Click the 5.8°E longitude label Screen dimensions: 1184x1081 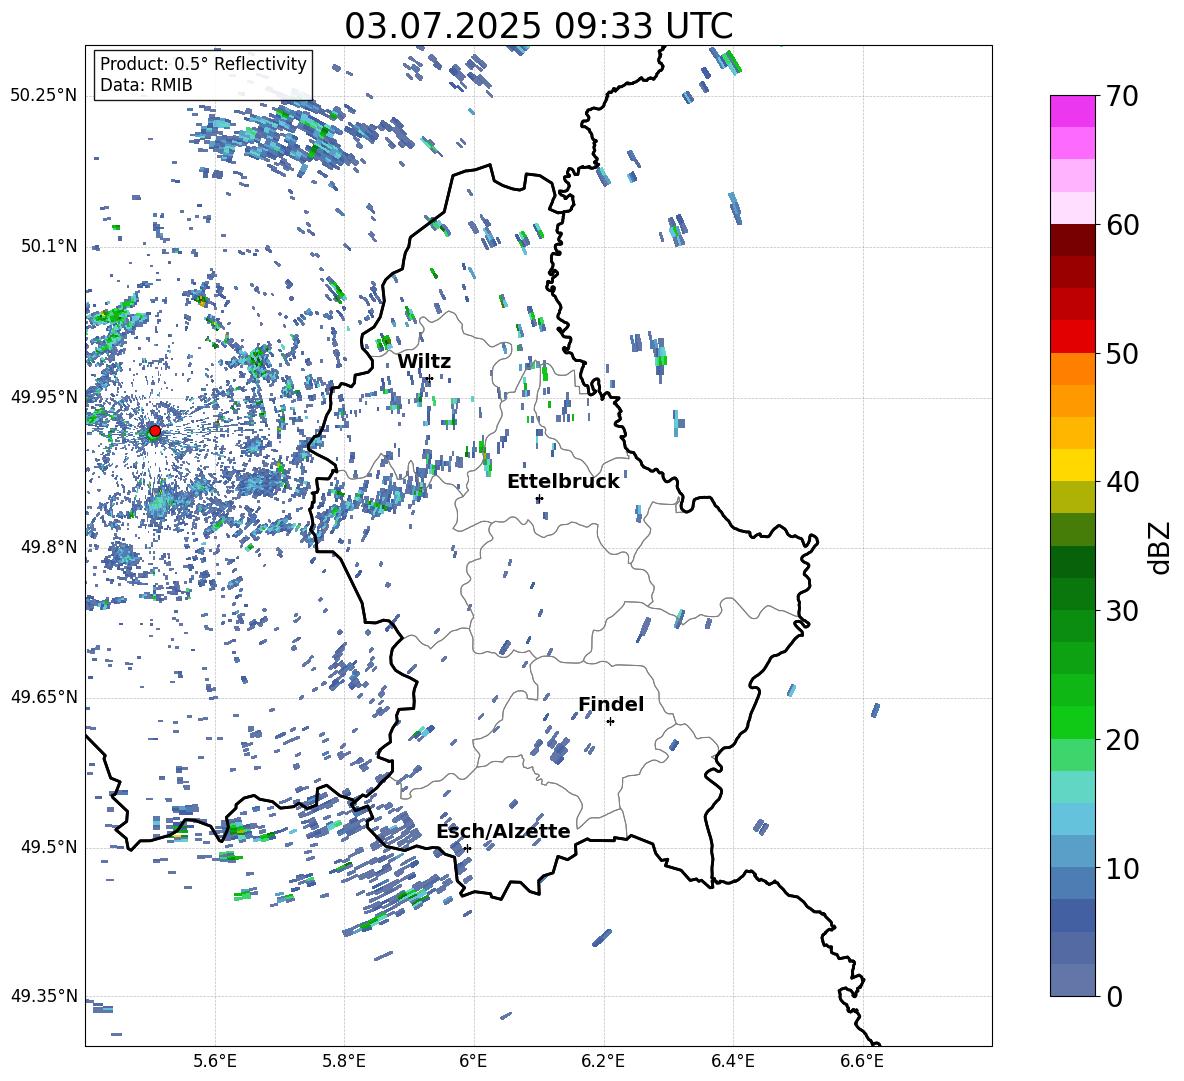[x=344, y=1061]
